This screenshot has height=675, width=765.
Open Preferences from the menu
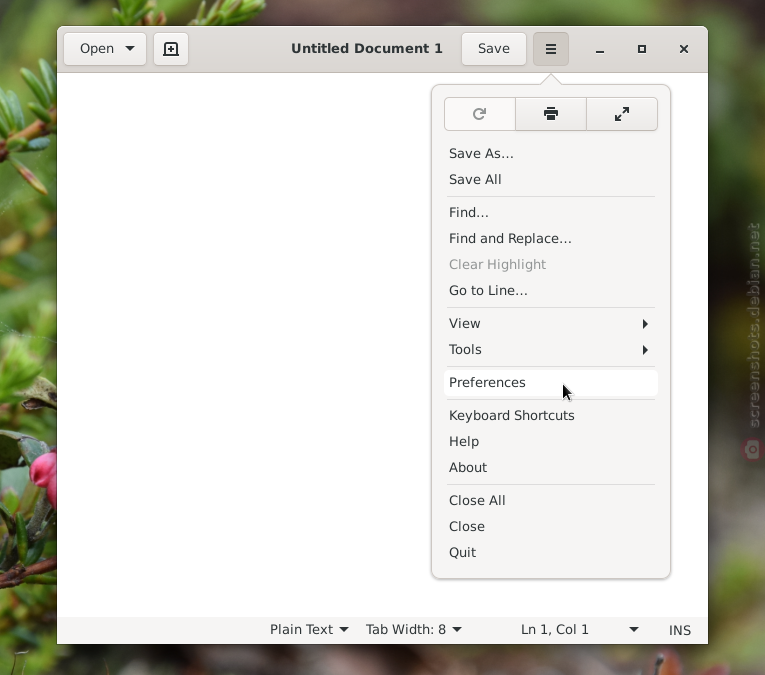551,383
